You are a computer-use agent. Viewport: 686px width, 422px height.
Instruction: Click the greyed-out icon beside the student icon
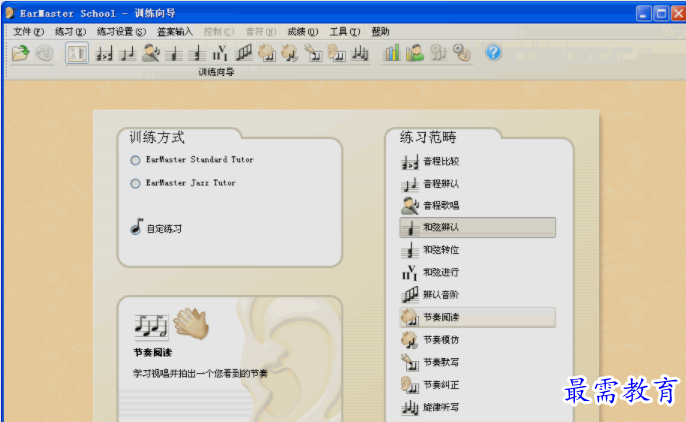(x=438, y=53)
